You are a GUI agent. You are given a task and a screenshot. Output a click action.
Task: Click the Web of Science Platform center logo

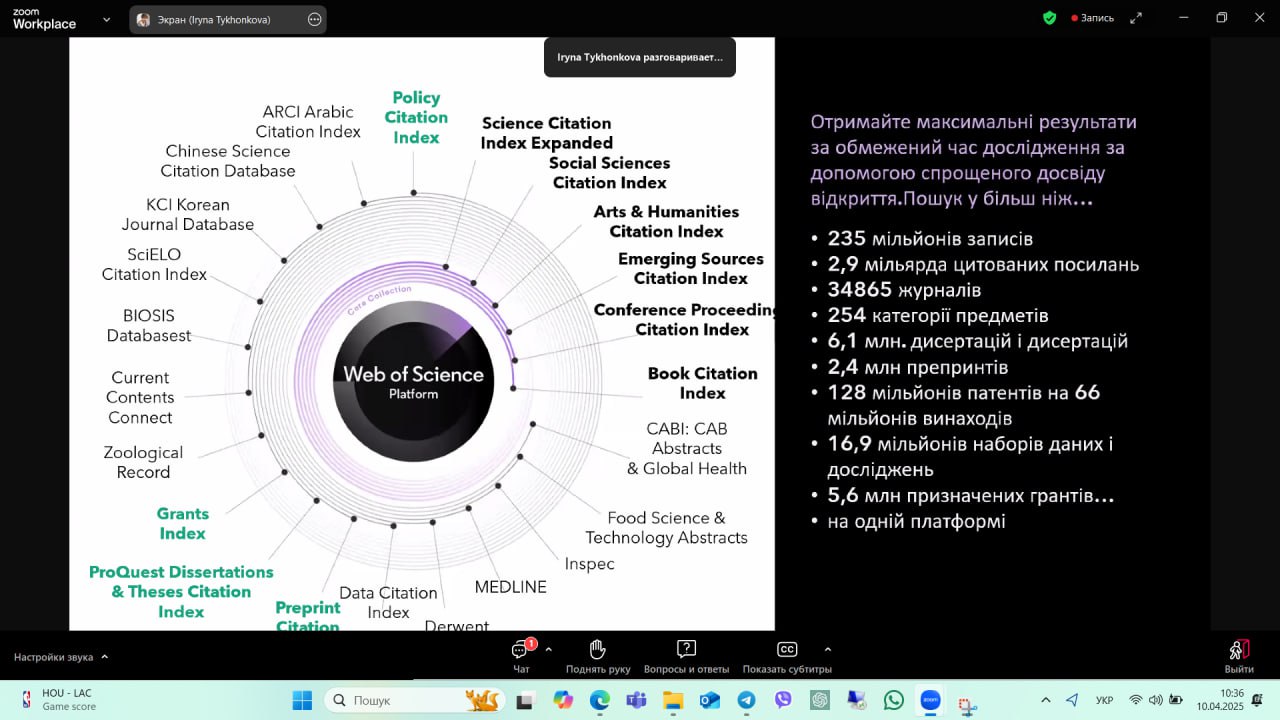413,382
